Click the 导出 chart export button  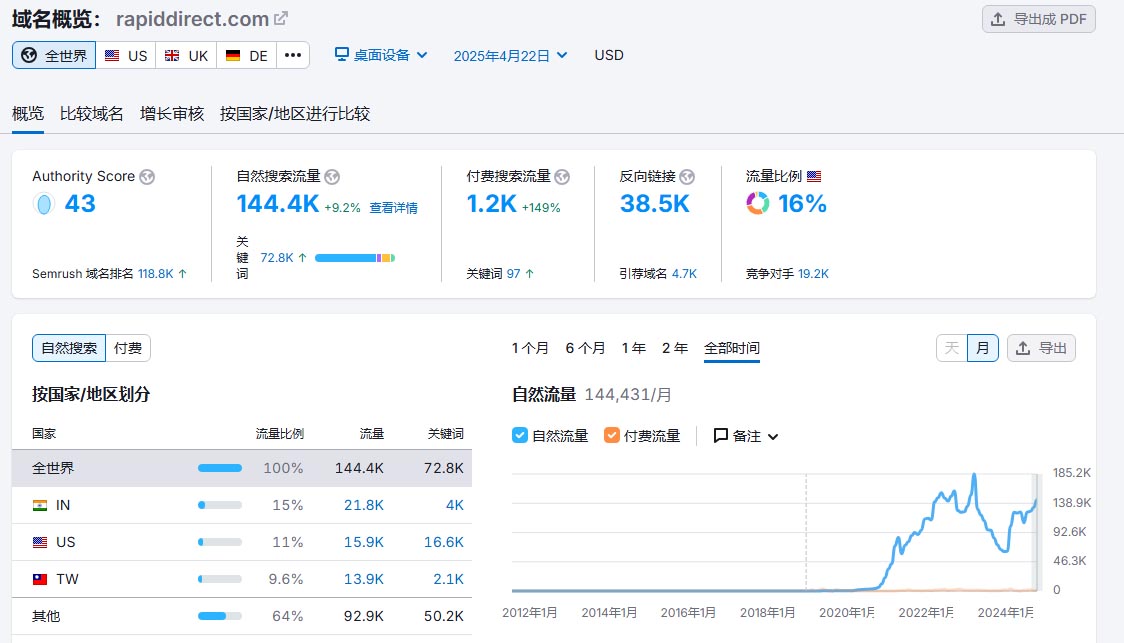point(1042,348)
